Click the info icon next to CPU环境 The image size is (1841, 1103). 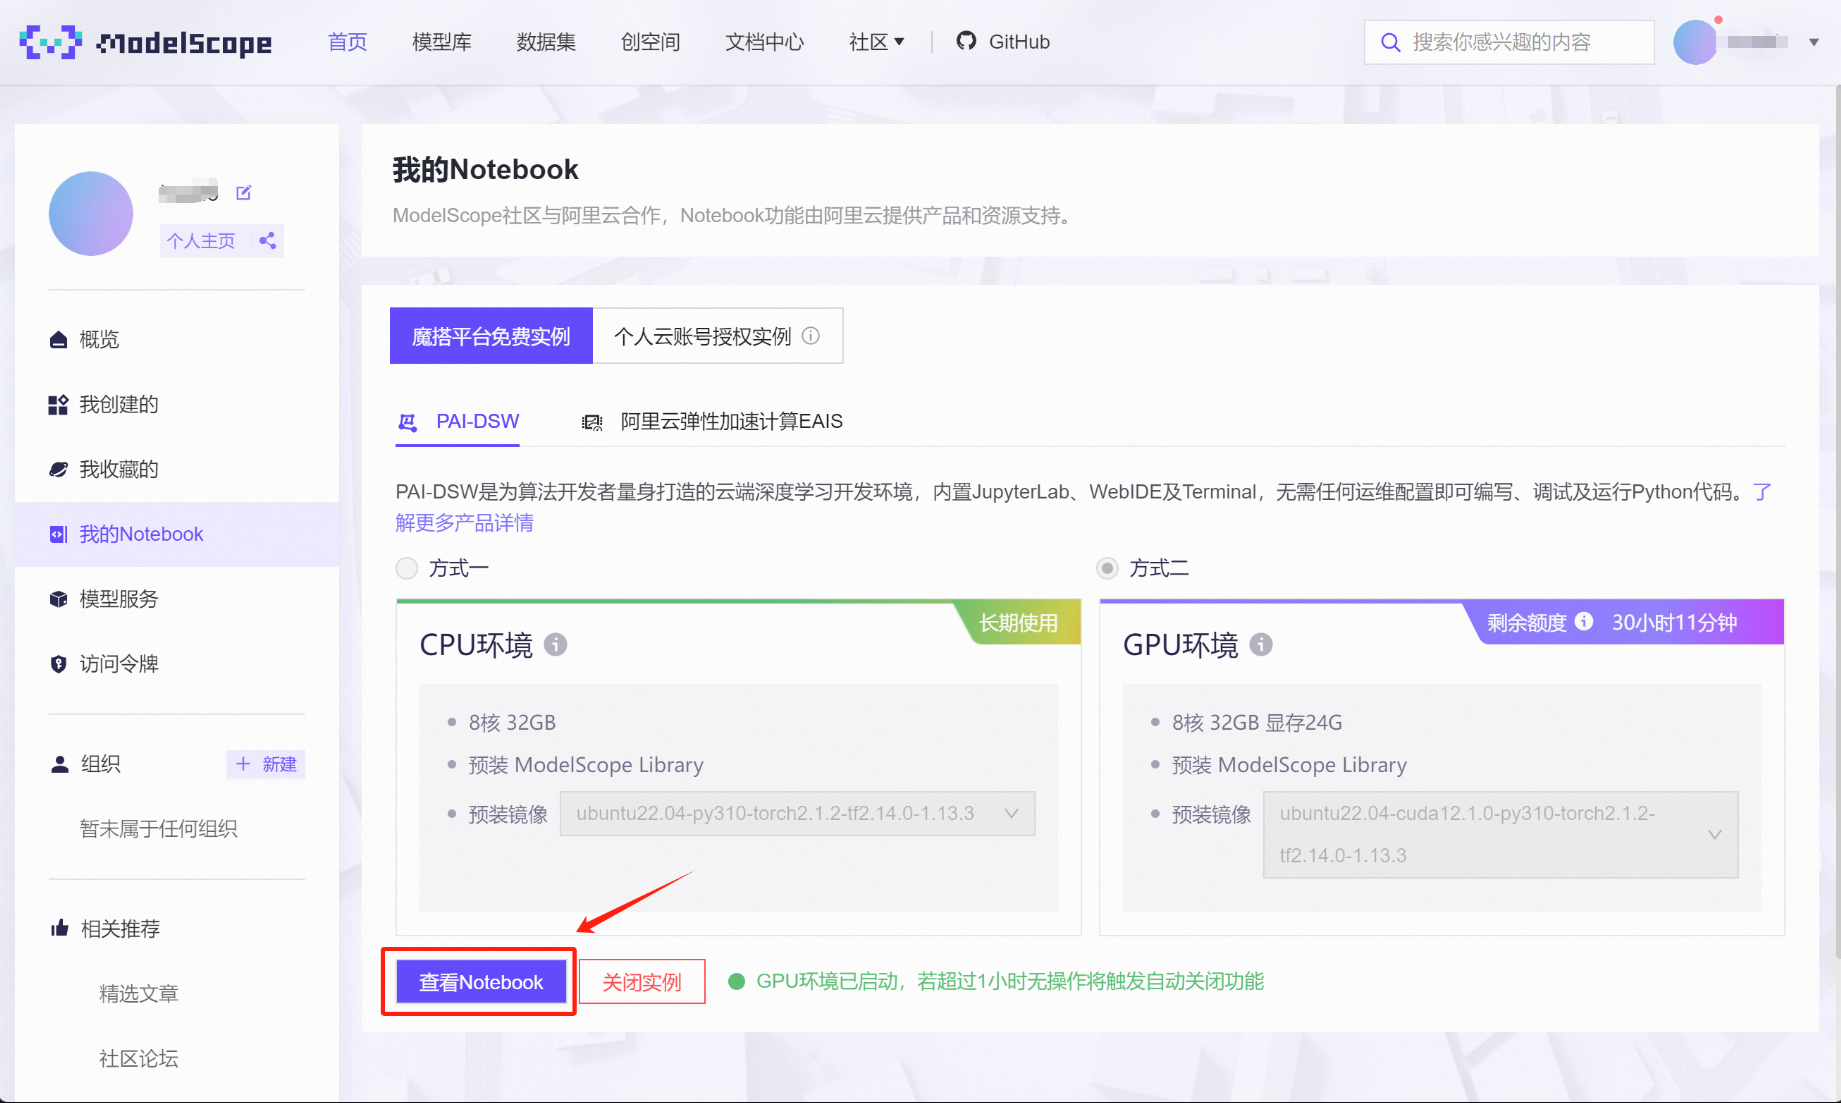(x=555, y=645)
